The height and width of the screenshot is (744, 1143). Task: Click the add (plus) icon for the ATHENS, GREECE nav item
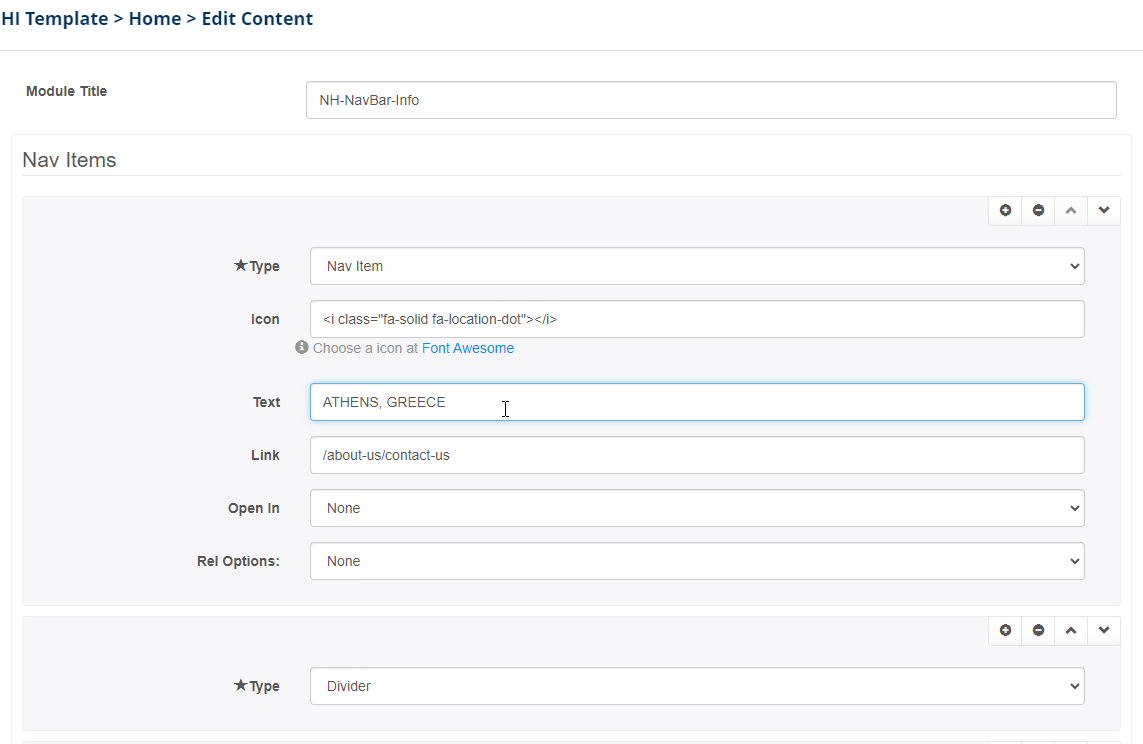pyautogui.click(x=1005, y=211)
